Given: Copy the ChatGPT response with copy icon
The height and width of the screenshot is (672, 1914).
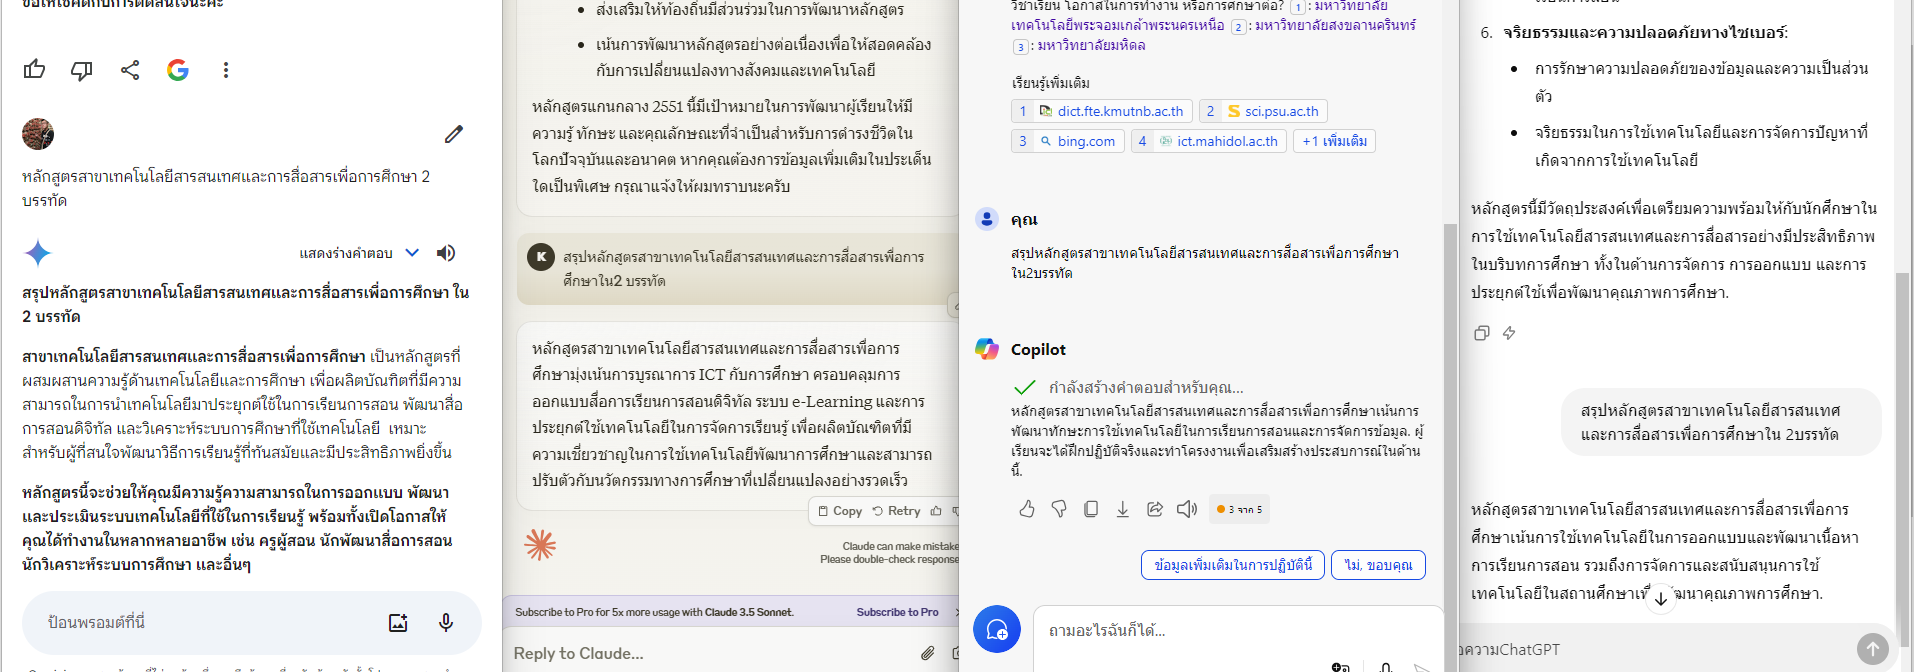Looking at the screenshot, I should coord(1482,333).
